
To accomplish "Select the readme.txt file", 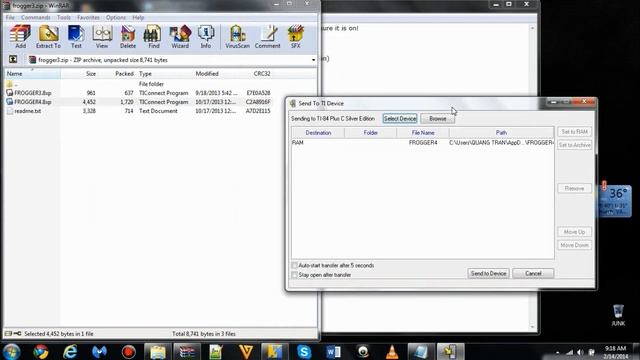I will [x=139, y=111].
